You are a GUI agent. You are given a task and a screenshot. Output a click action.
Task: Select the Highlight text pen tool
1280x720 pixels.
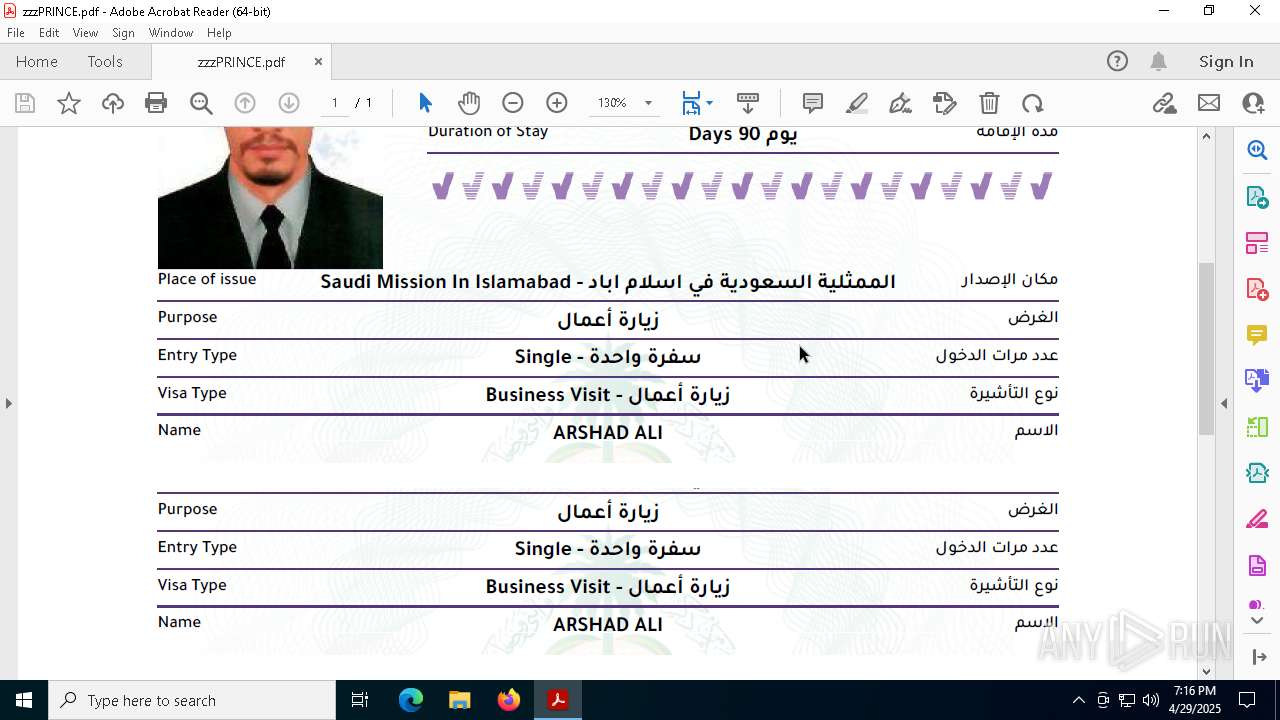click(857, 103)
